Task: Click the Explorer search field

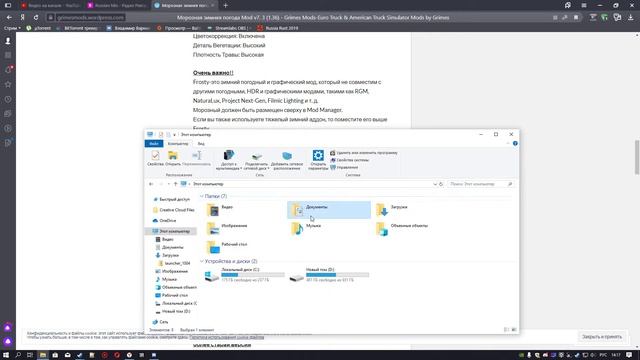Action: tap(480, 184)
